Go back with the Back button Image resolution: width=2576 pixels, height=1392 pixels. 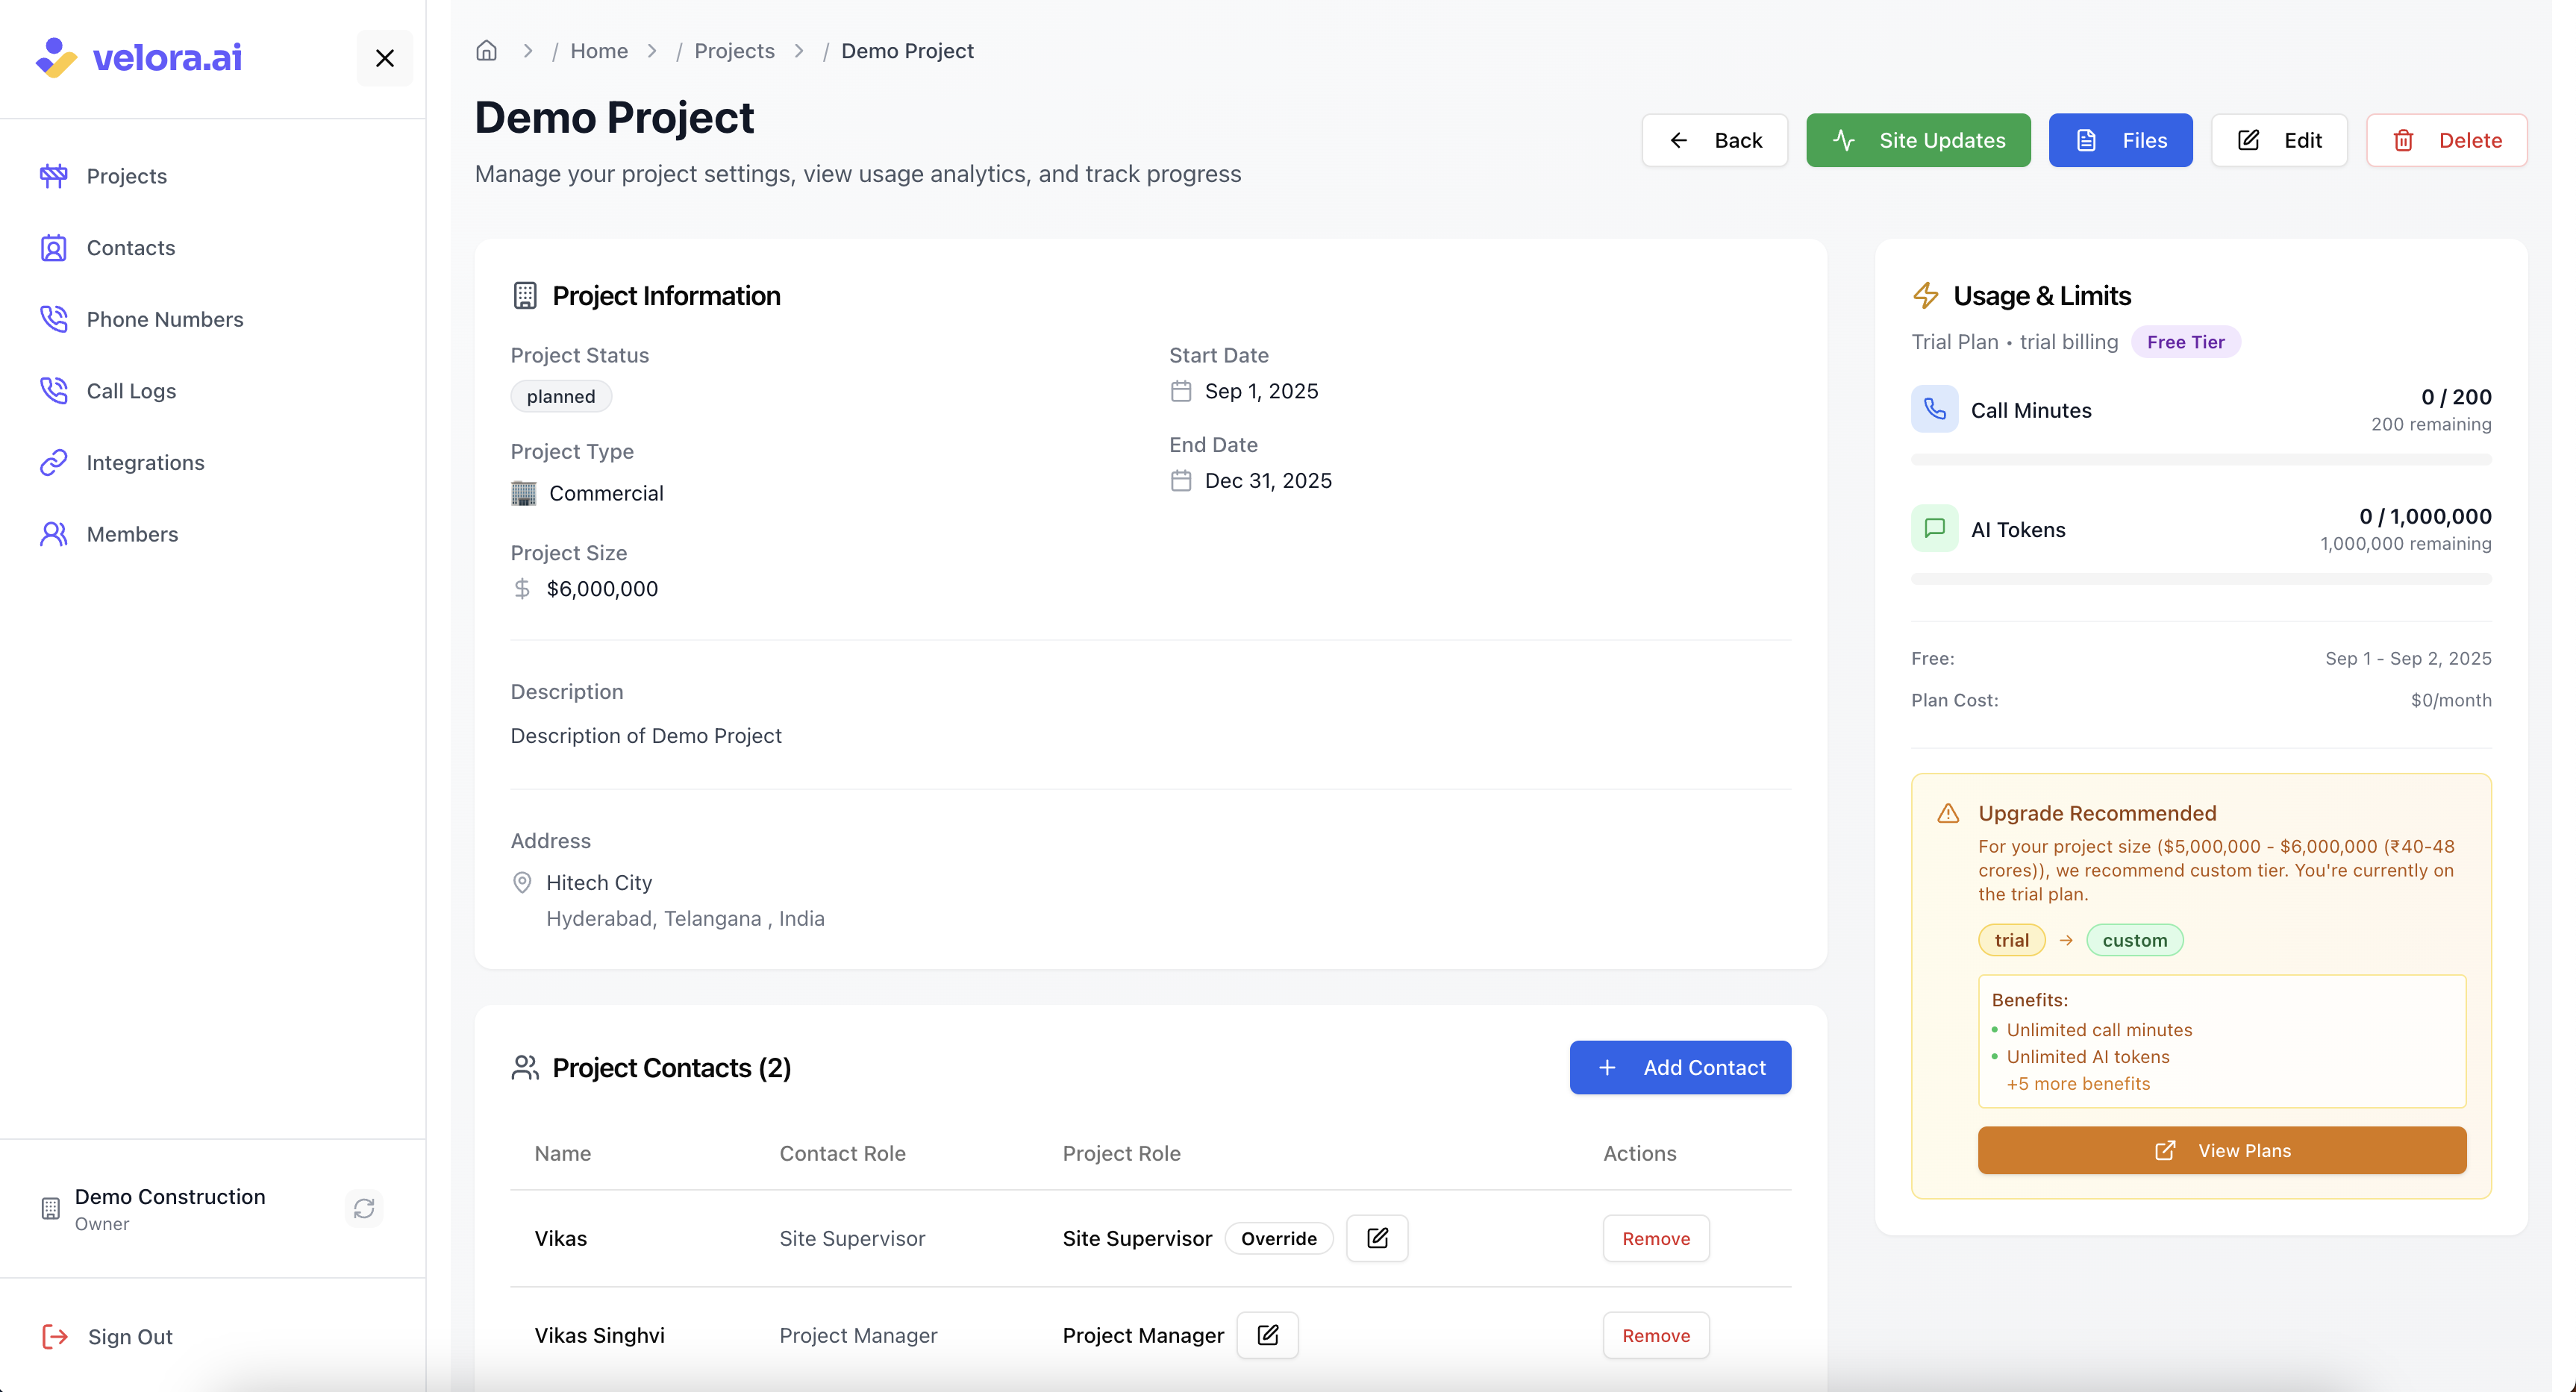[1714, 140]
